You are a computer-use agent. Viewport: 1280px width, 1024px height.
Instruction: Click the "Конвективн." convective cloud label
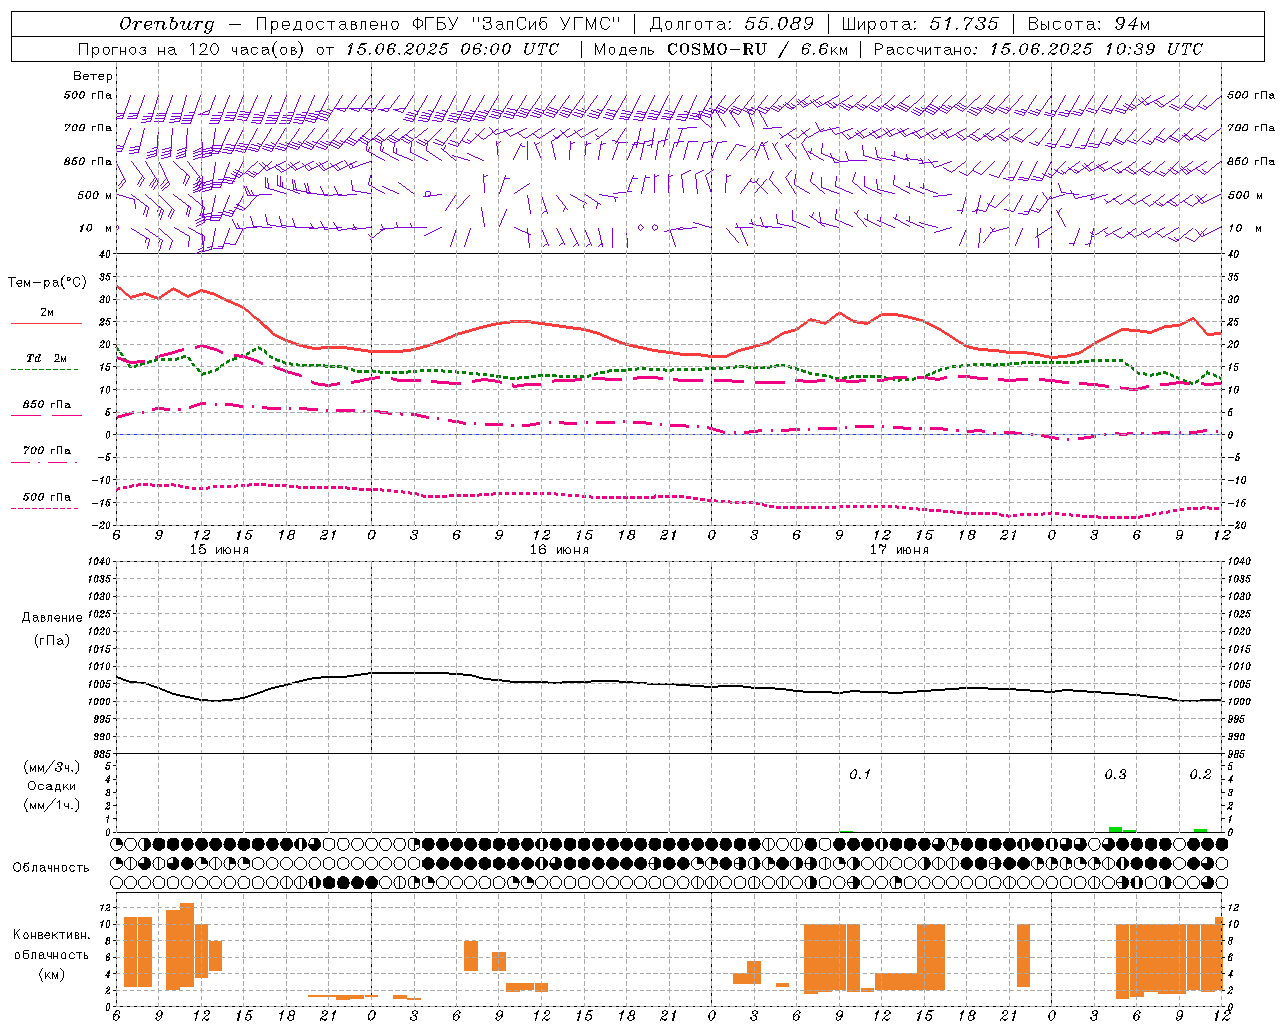pyautogui.click(x=51, y=934)
